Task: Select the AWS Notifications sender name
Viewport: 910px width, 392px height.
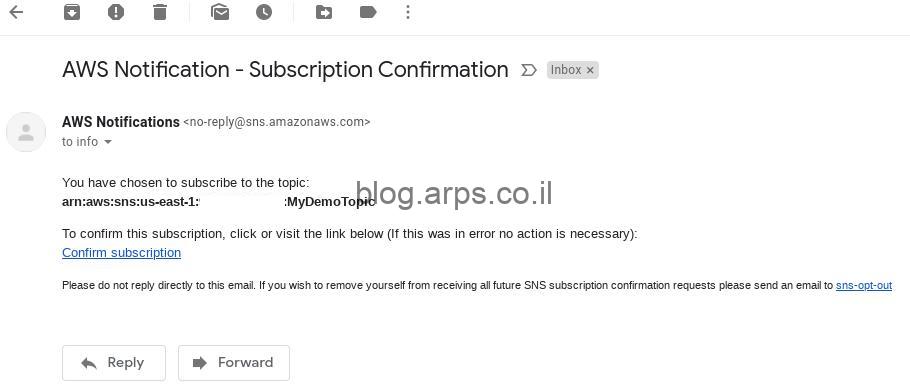Action: tap(121, 122)
